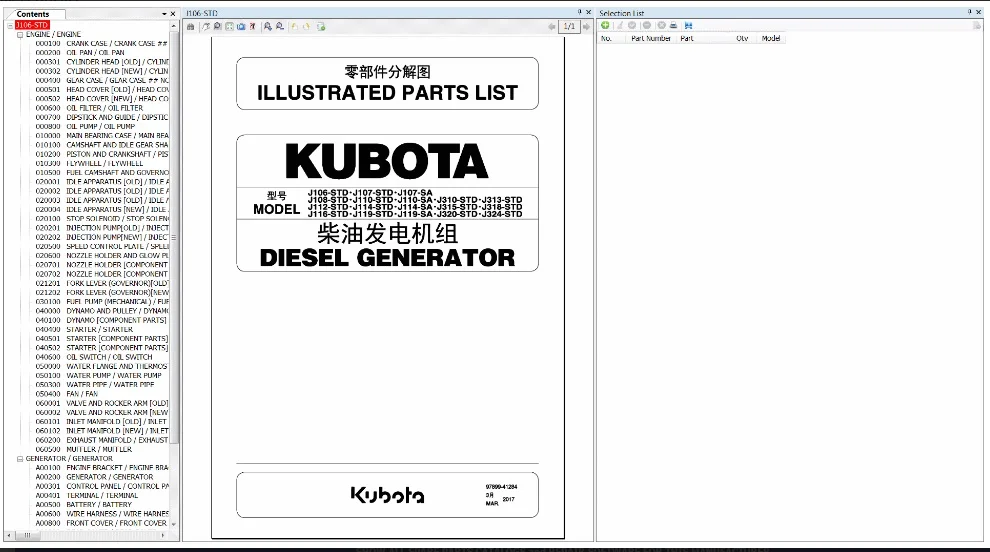This screenshot has width=990, height=552.
Task: Click the zoom in magnifier icon
Action: point(268,27)
